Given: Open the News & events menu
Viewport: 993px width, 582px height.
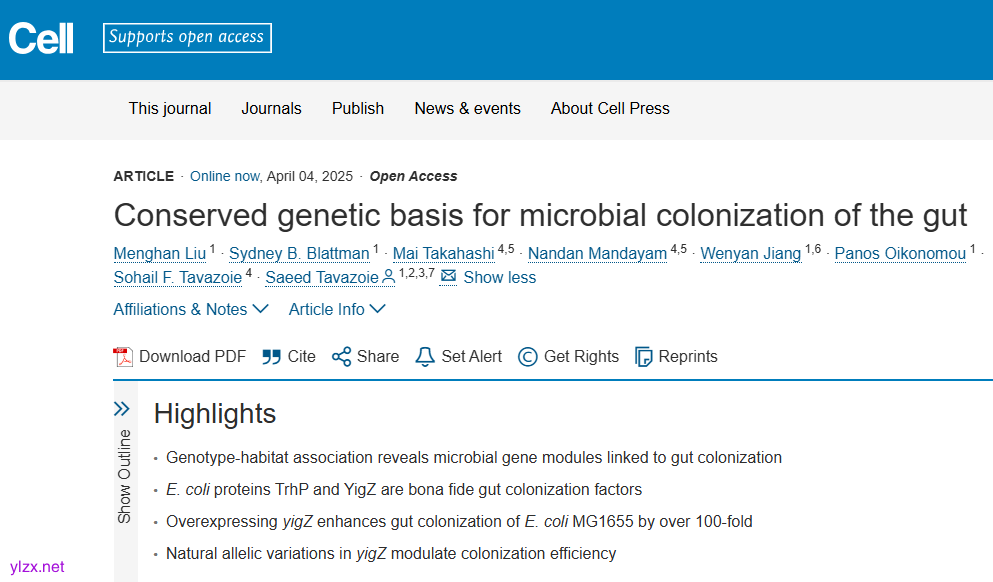Looking at the screenshot, I should click(x=467, y=109).
